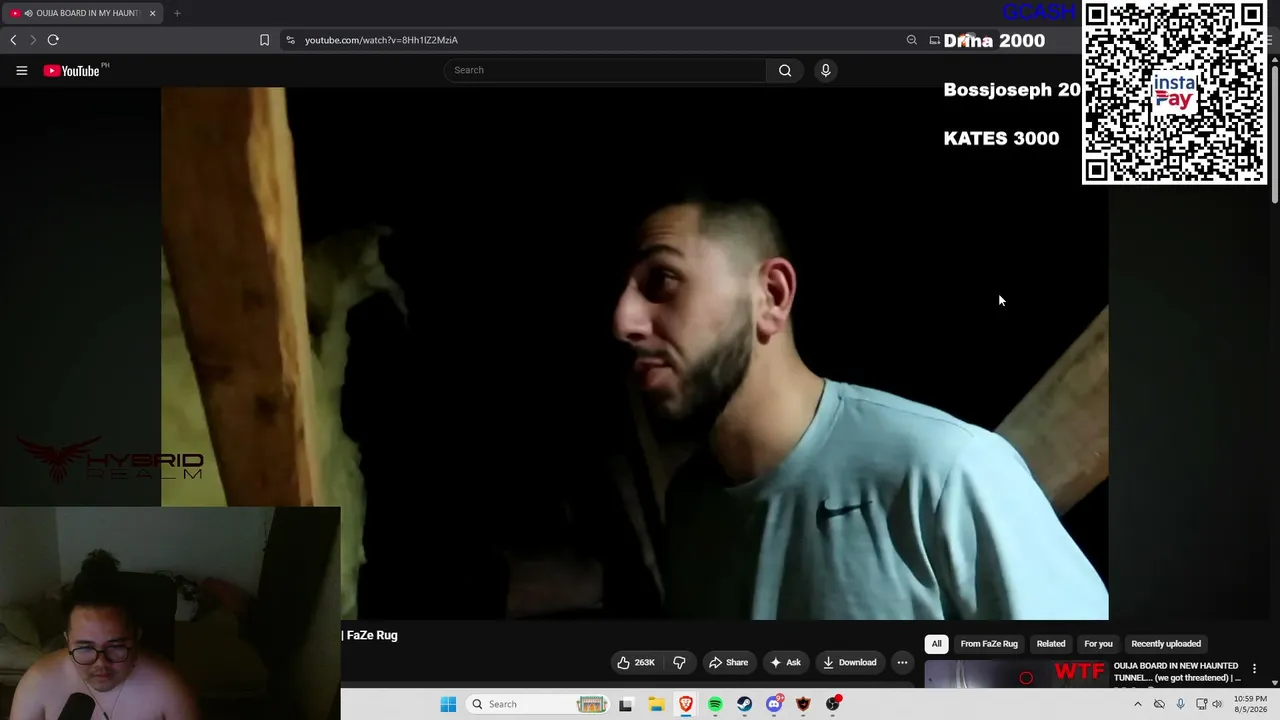Open volume control in system tray
The width and height of the screenshot is (1280, 720).
point(1217,704)
